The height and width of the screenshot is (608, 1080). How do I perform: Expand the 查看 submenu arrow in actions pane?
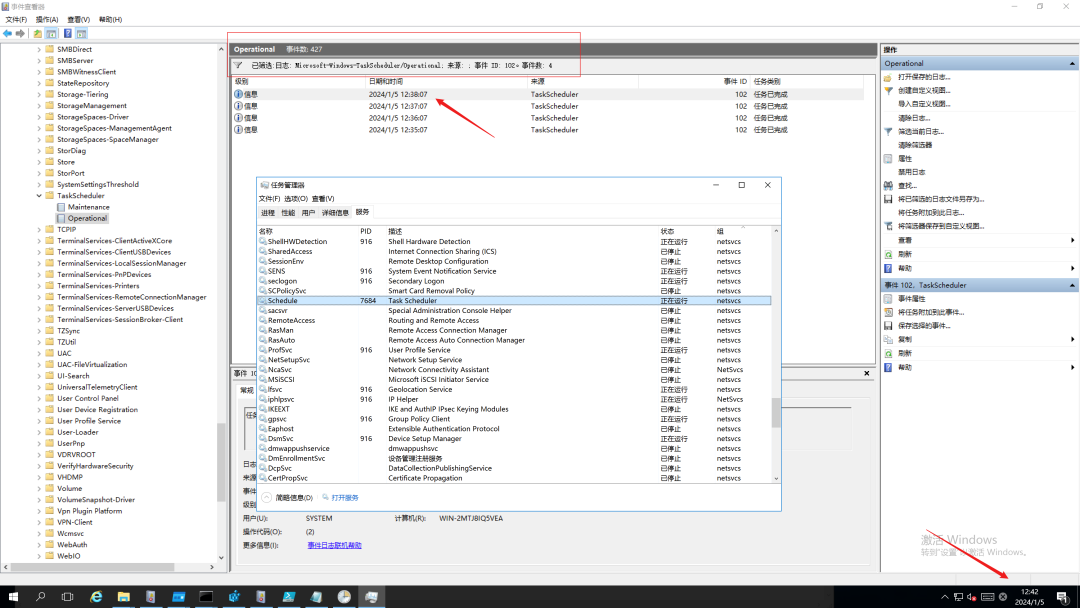click(x=1072, y=240)
